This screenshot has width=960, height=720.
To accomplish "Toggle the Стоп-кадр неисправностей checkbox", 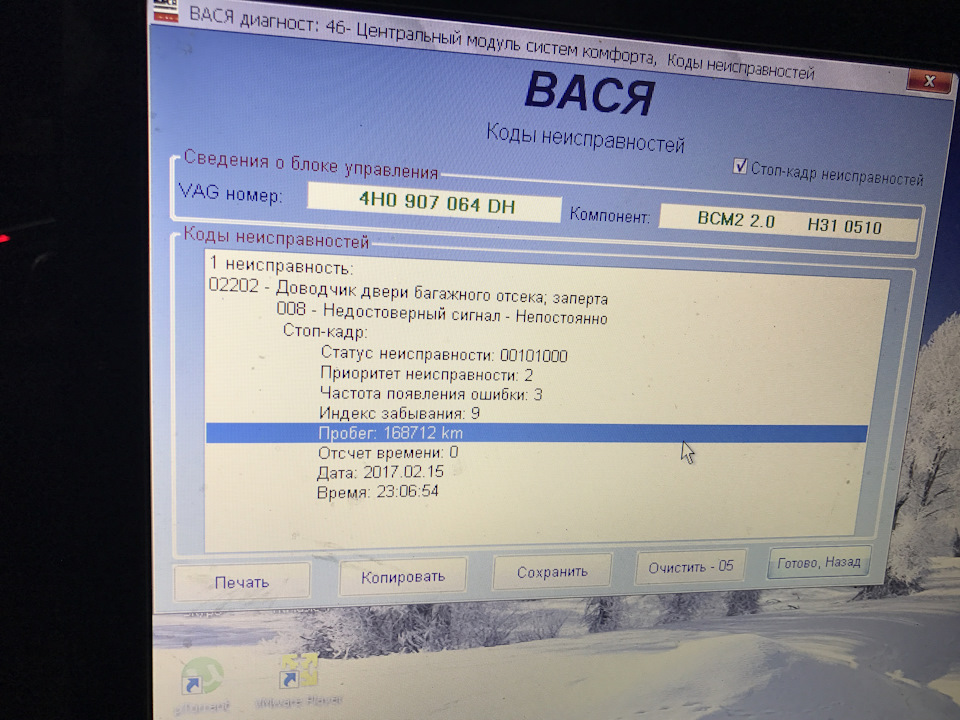I will [740, 166].
